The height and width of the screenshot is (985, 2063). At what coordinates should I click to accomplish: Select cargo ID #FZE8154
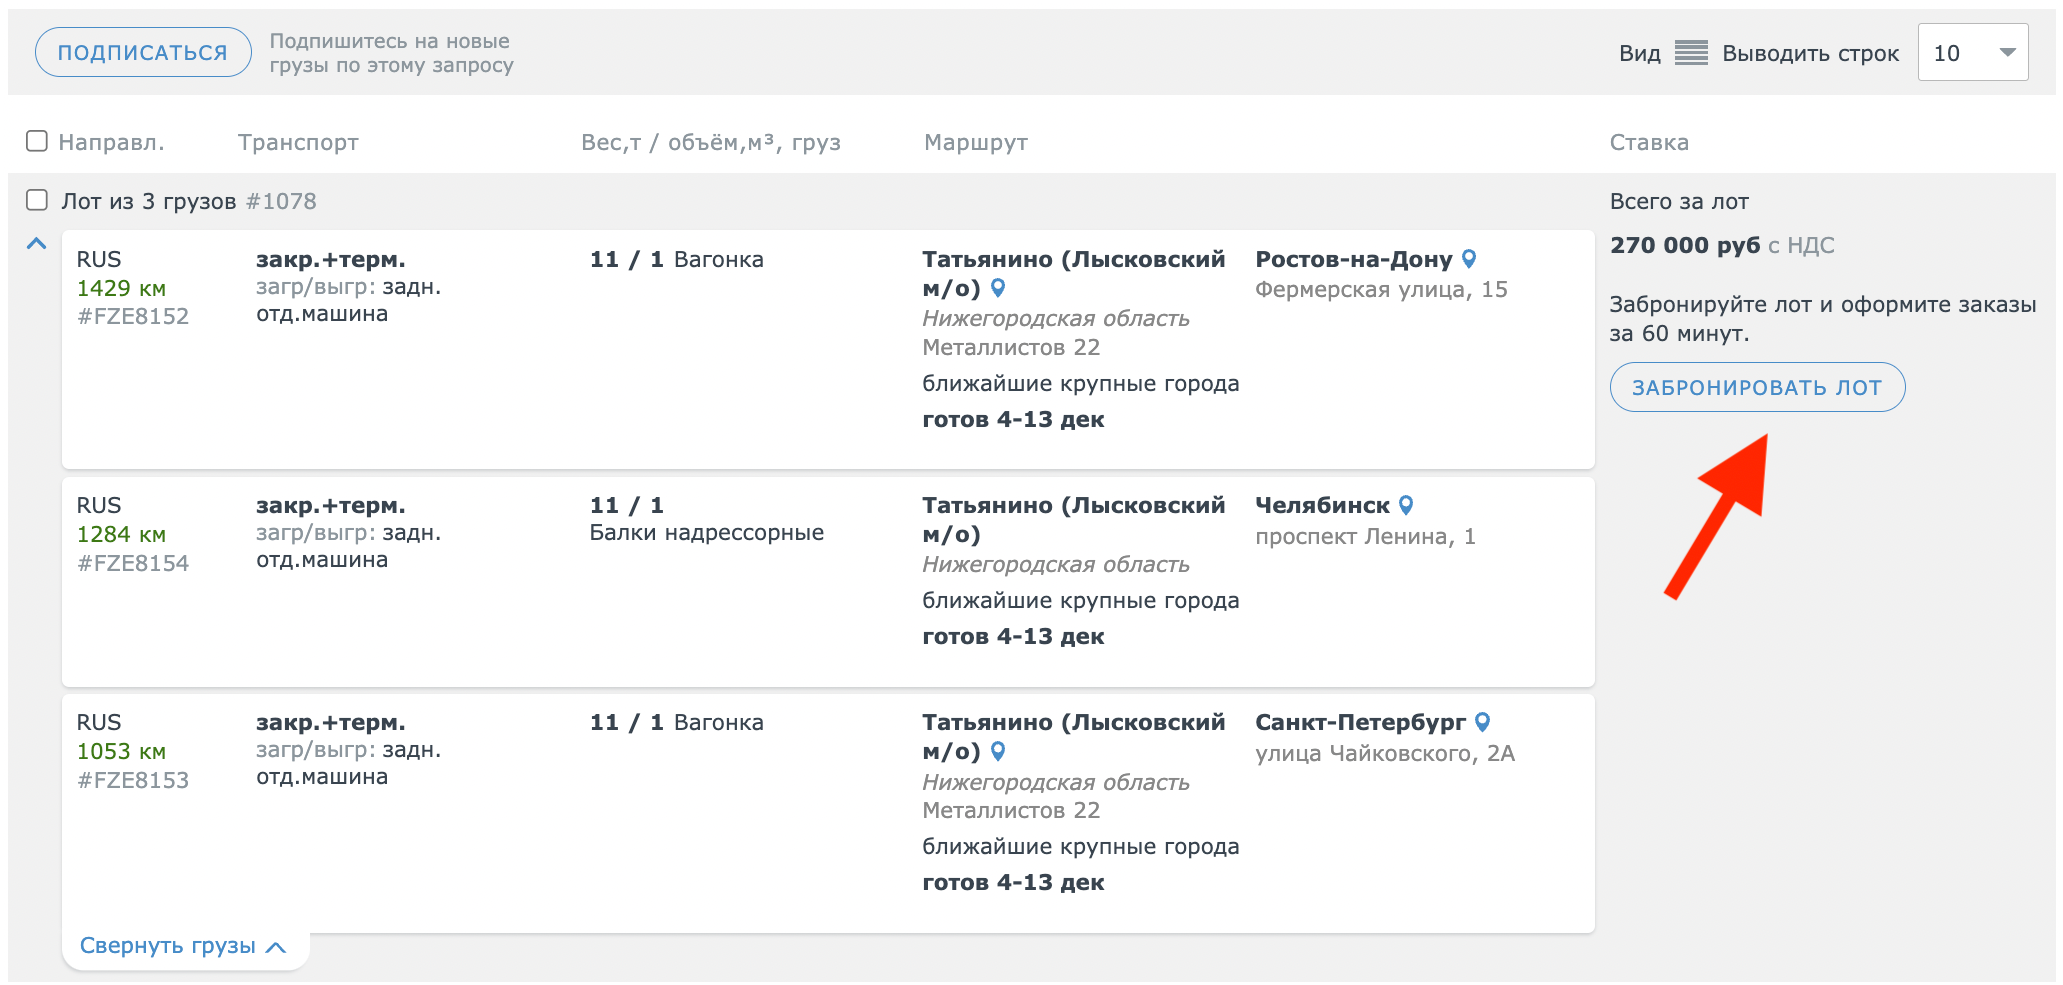click(x=133, y=564)
